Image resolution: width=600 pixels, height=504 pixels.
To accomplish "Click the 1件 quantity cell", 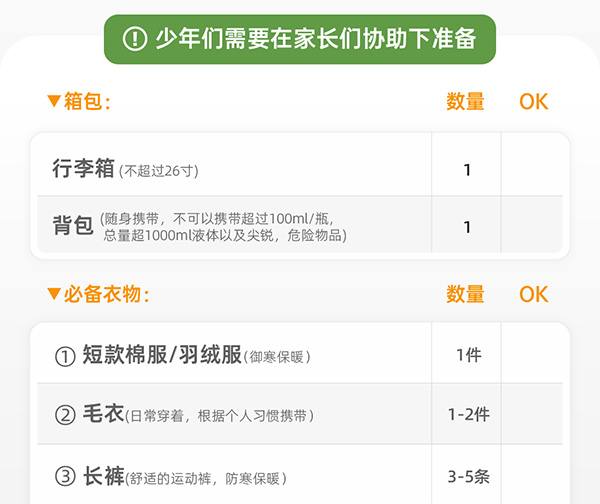I will (467, 355).
